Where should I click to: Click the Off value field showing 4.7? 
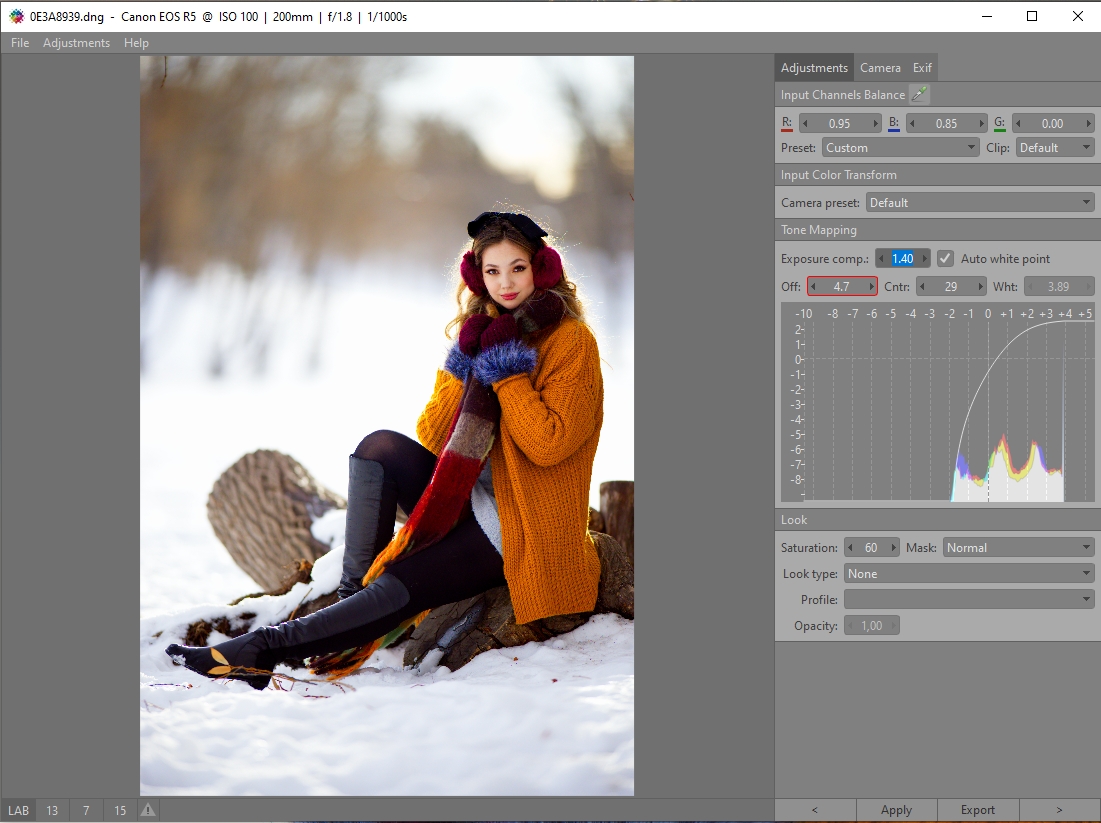(842, 286)
